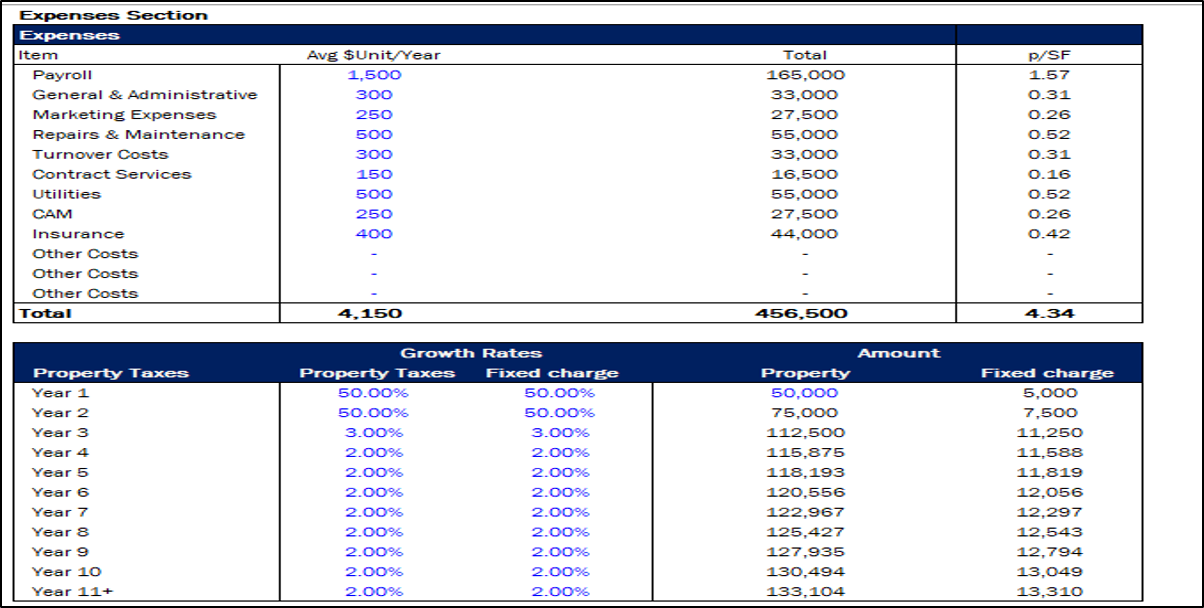
Task: Select Year 5 Property amount 118,193
Action: click(x=805, y=473)
